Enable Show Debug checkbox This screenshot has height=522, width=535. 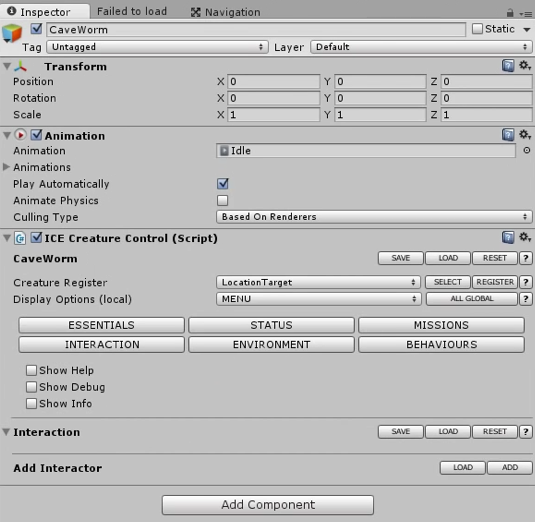point(31,387)
